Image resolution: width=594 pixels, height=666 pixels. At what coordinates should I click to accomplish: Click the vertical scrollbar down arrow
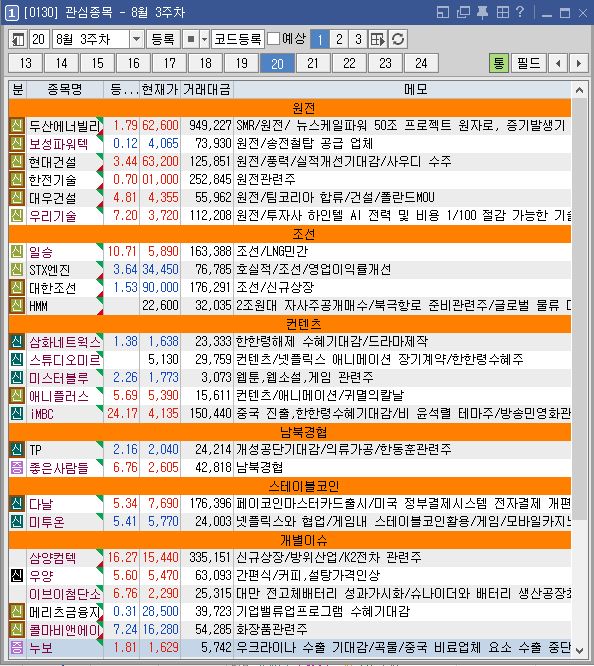579,650
